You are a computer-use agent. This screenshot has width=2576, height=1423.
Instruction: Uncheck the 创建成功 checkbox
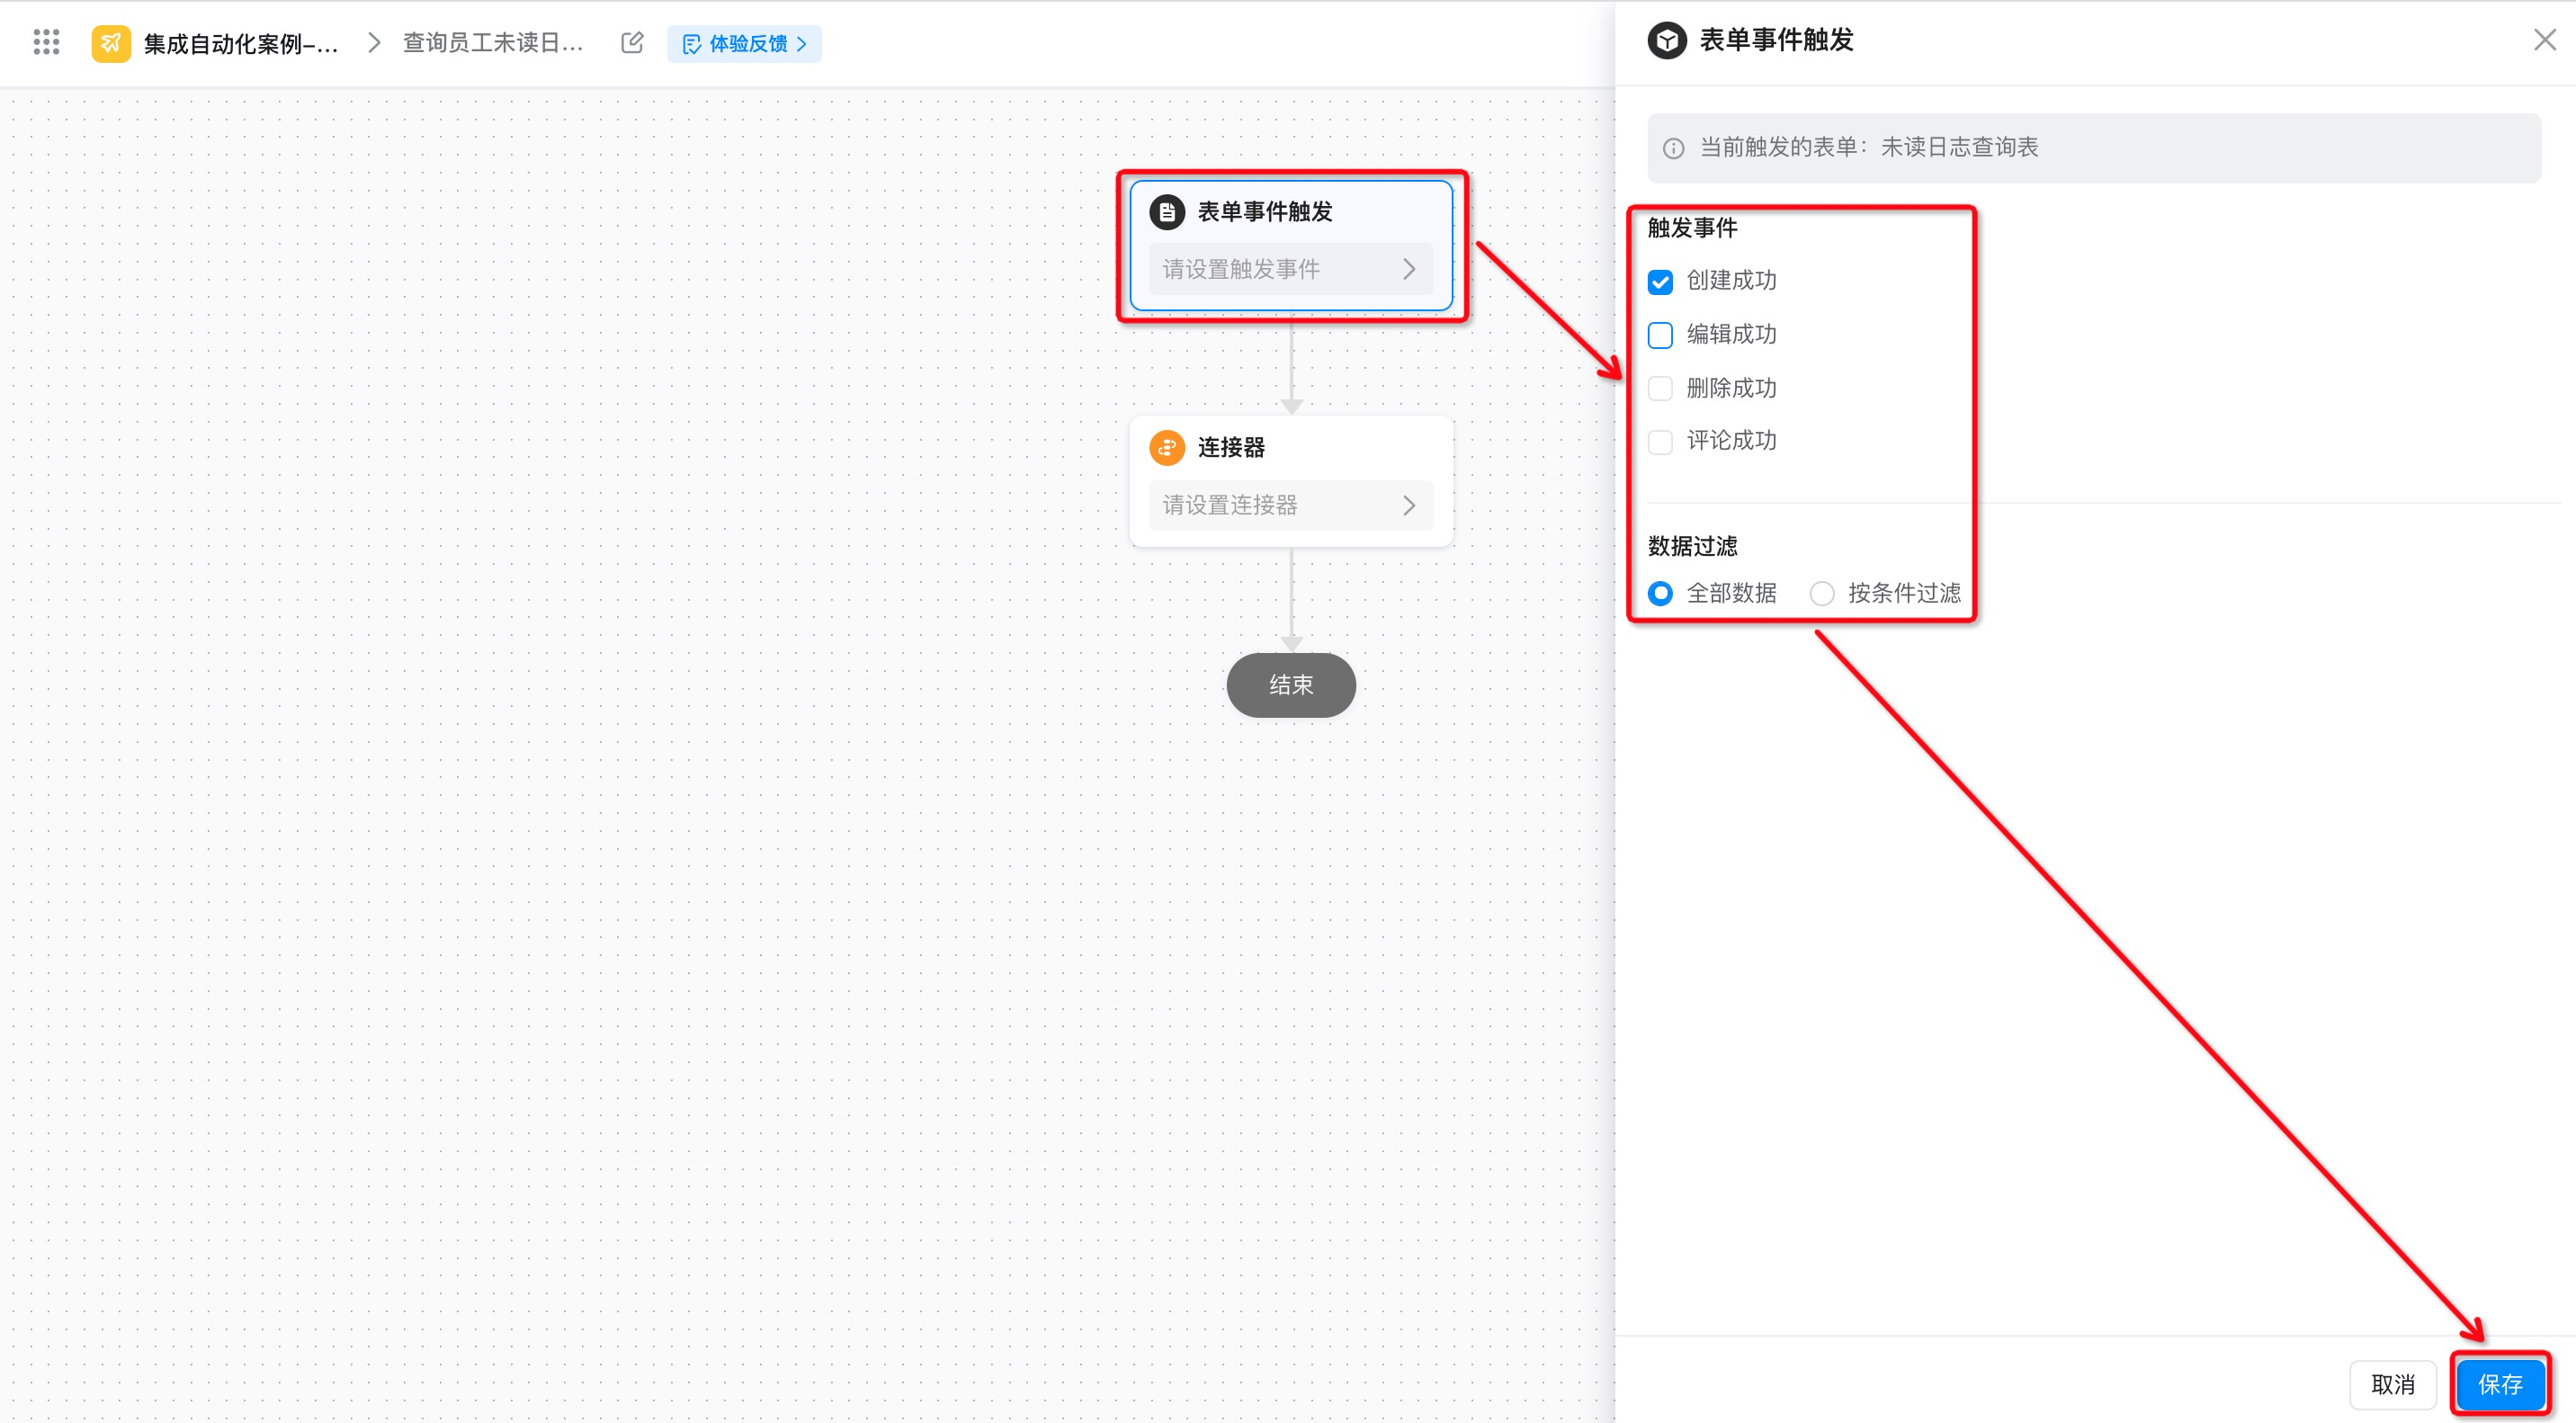[x=1660, y=282]
